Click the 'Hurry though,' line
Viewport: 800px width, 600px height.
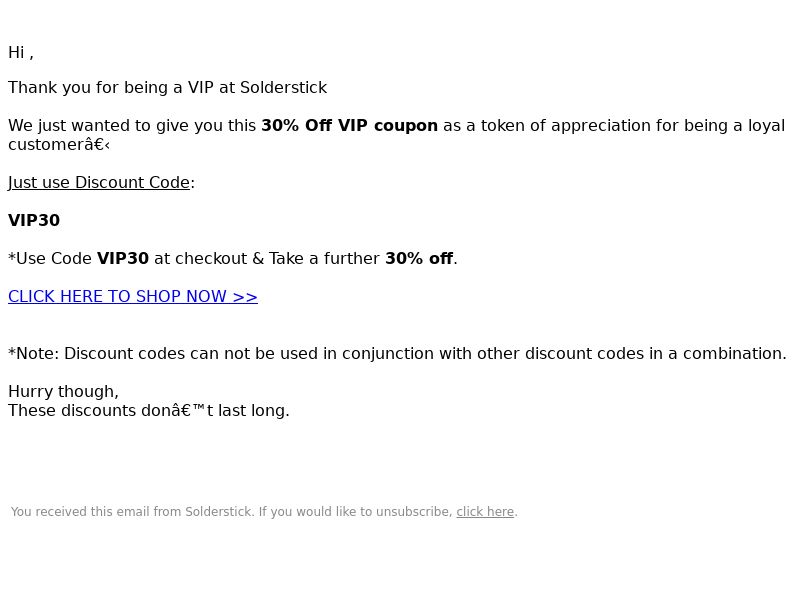click(63, 391)
